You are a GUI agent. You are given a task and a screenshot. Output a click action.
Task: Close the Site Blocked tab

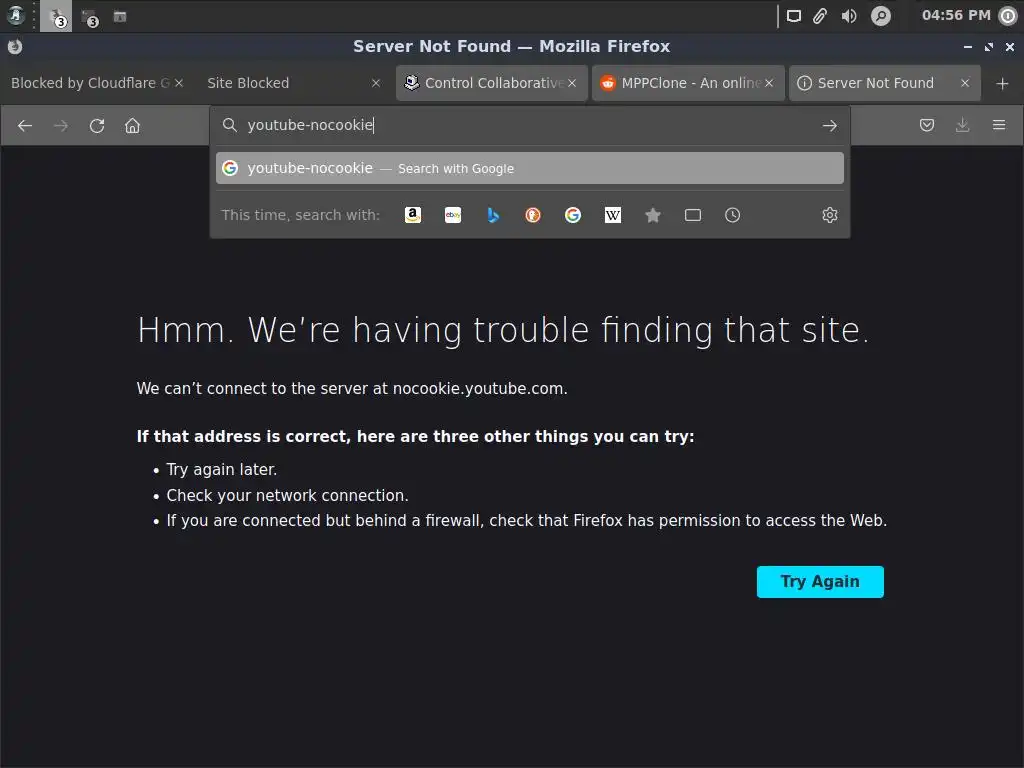pos(376,83)
